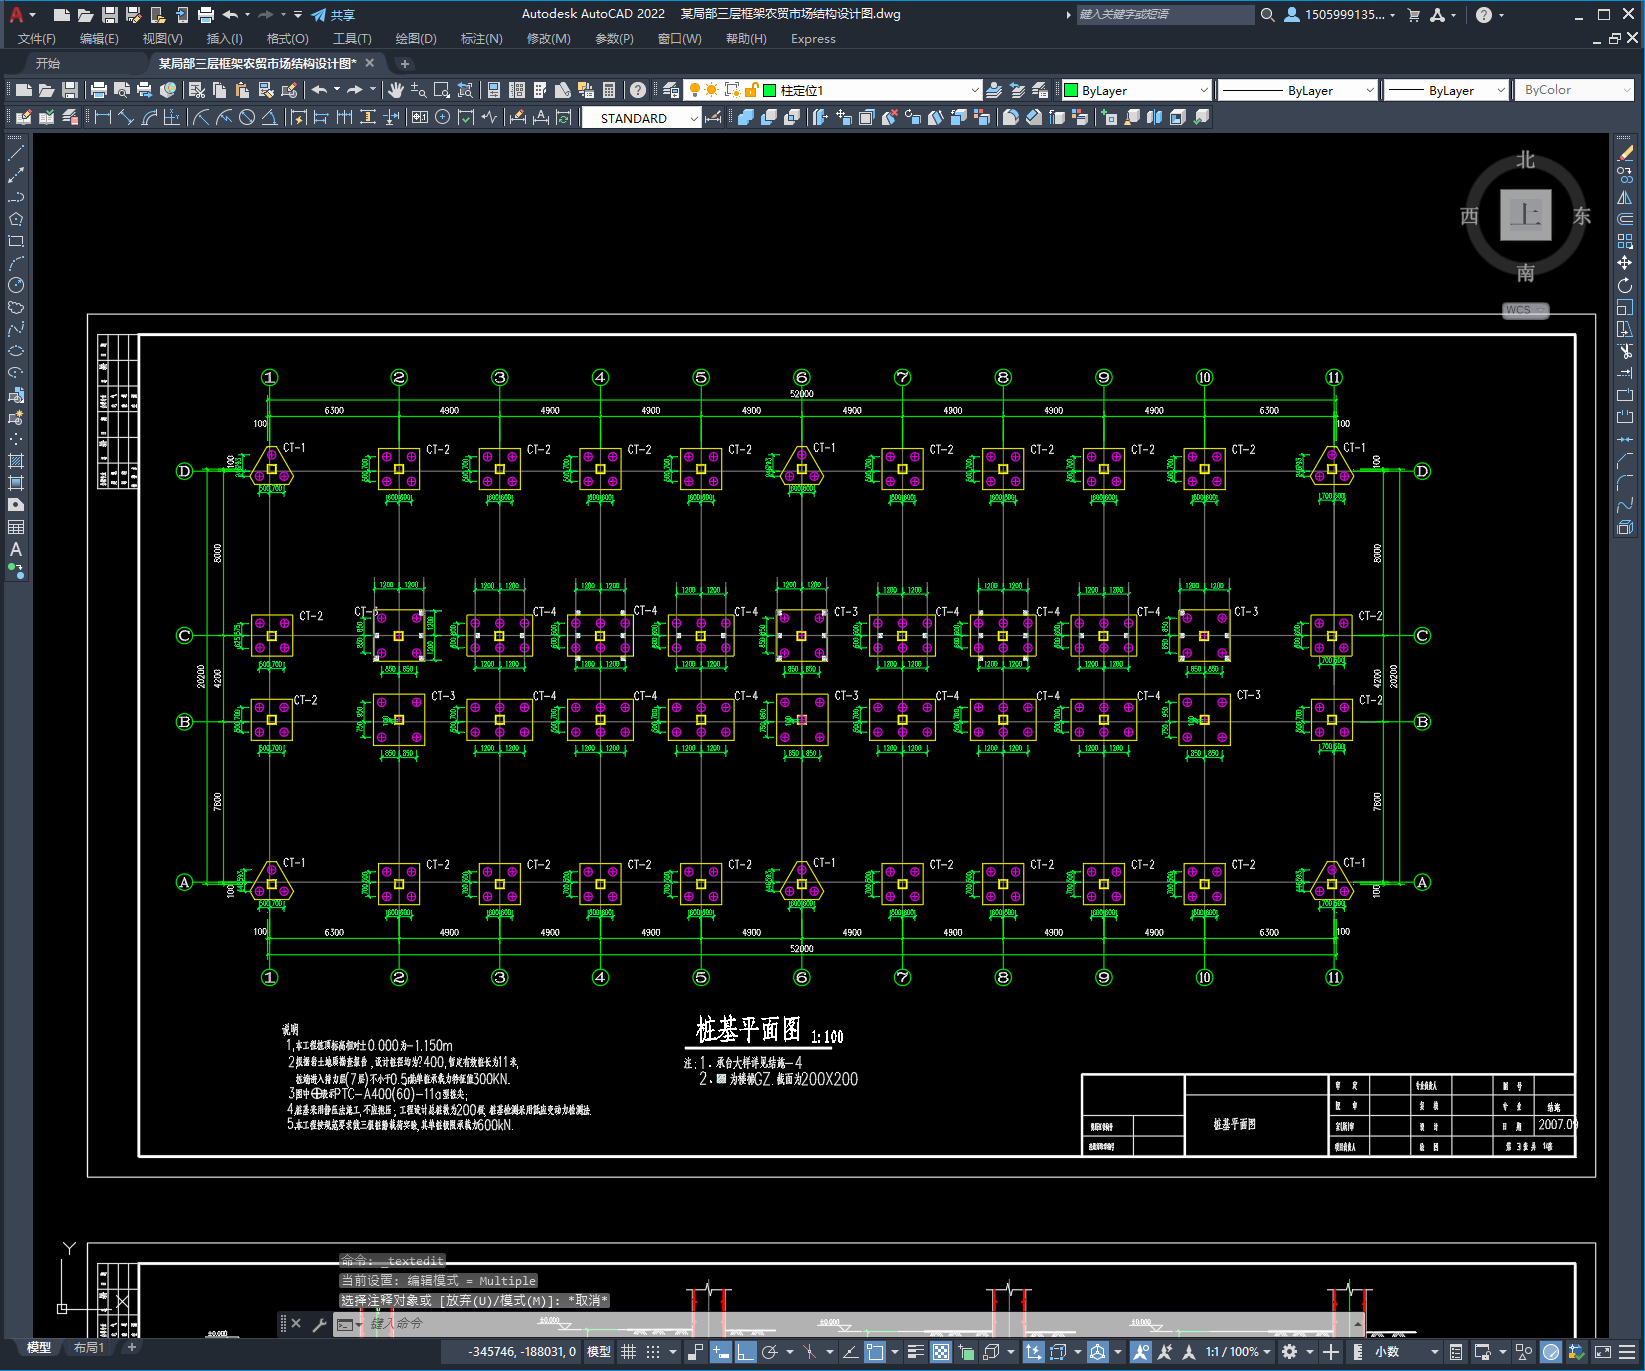The width and height of the screenshot is (1645, 1371).
Task: Click the ByColor plot style box
Action: [x=1574, y=90]
